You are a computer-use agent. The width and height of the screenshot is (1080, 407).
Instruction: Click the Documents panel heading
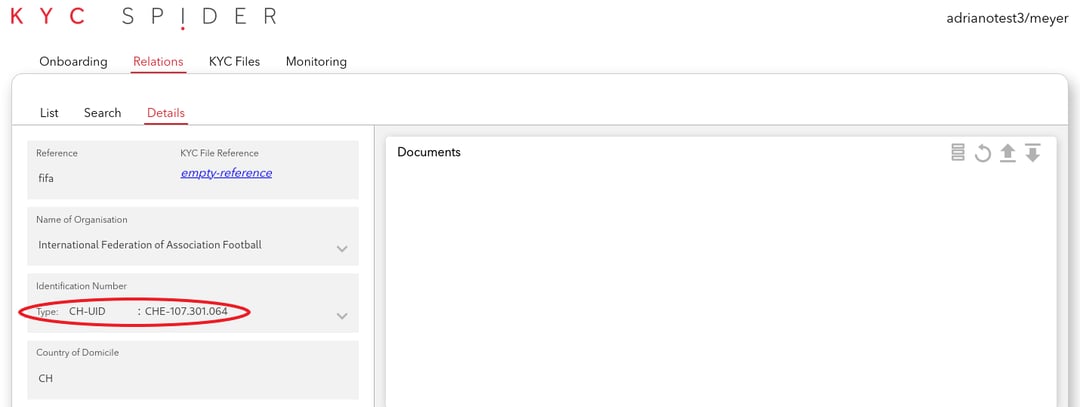tap(429, 152)
